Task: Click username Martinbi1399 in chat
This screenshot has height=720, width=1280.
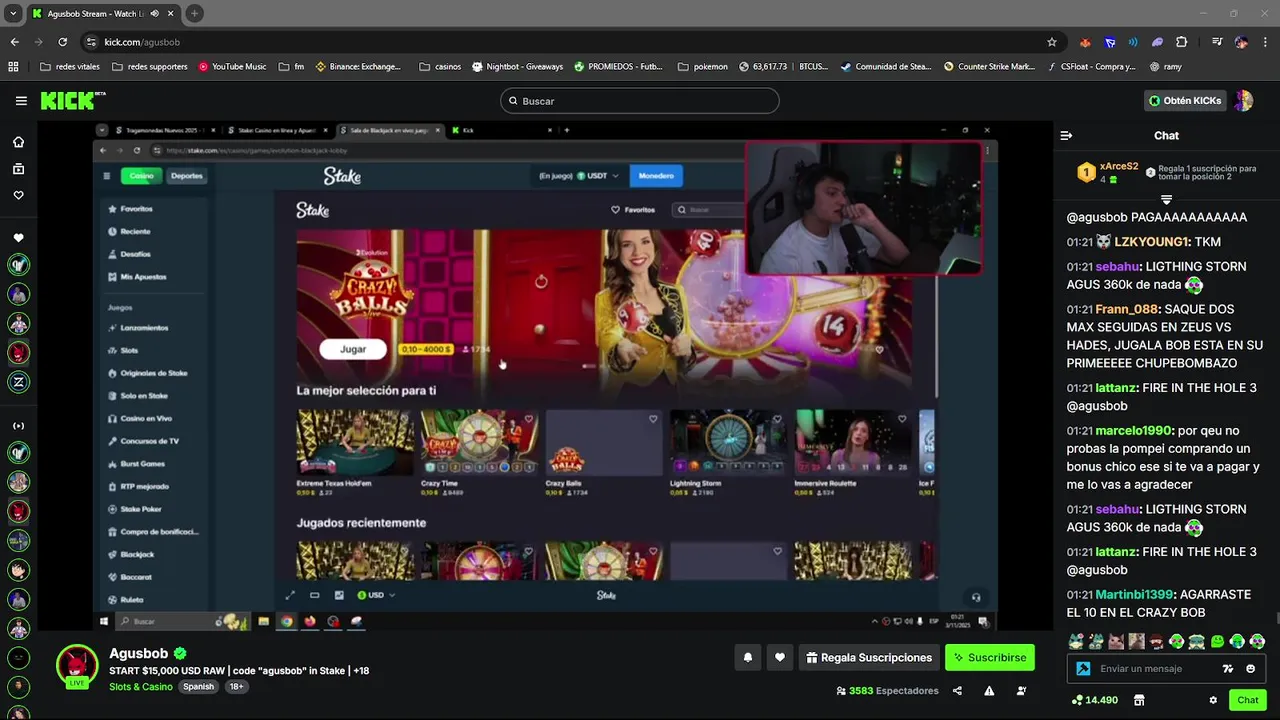Action: (x=1134, y=595)
